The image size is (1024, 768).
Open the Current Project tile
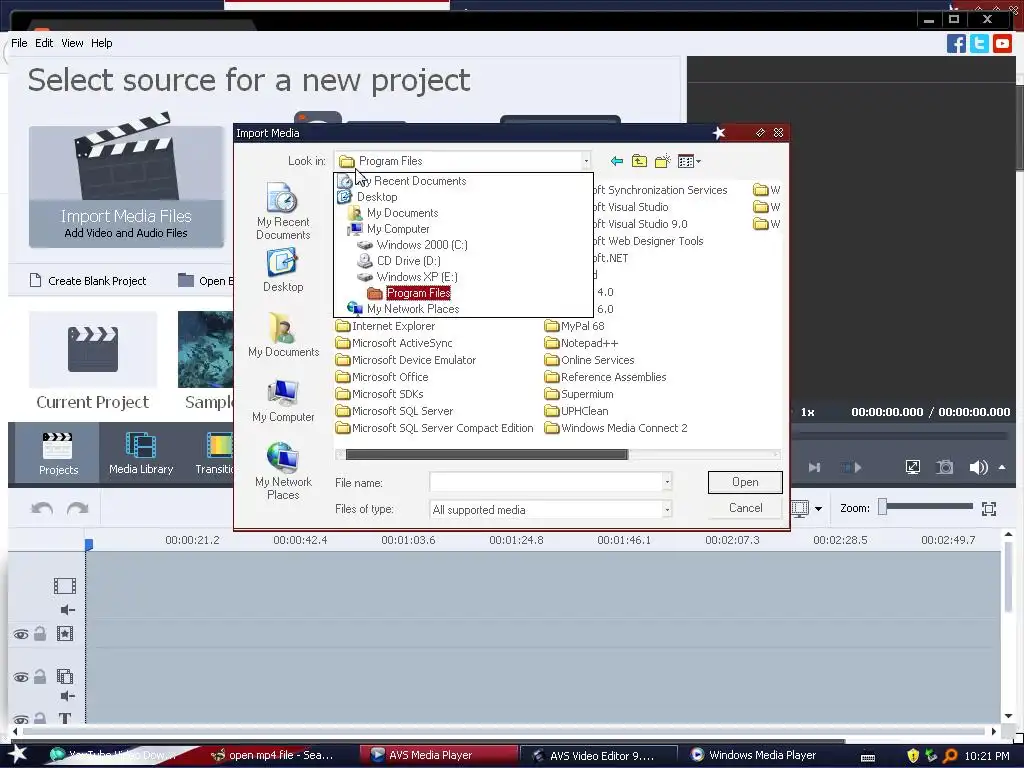93,361
